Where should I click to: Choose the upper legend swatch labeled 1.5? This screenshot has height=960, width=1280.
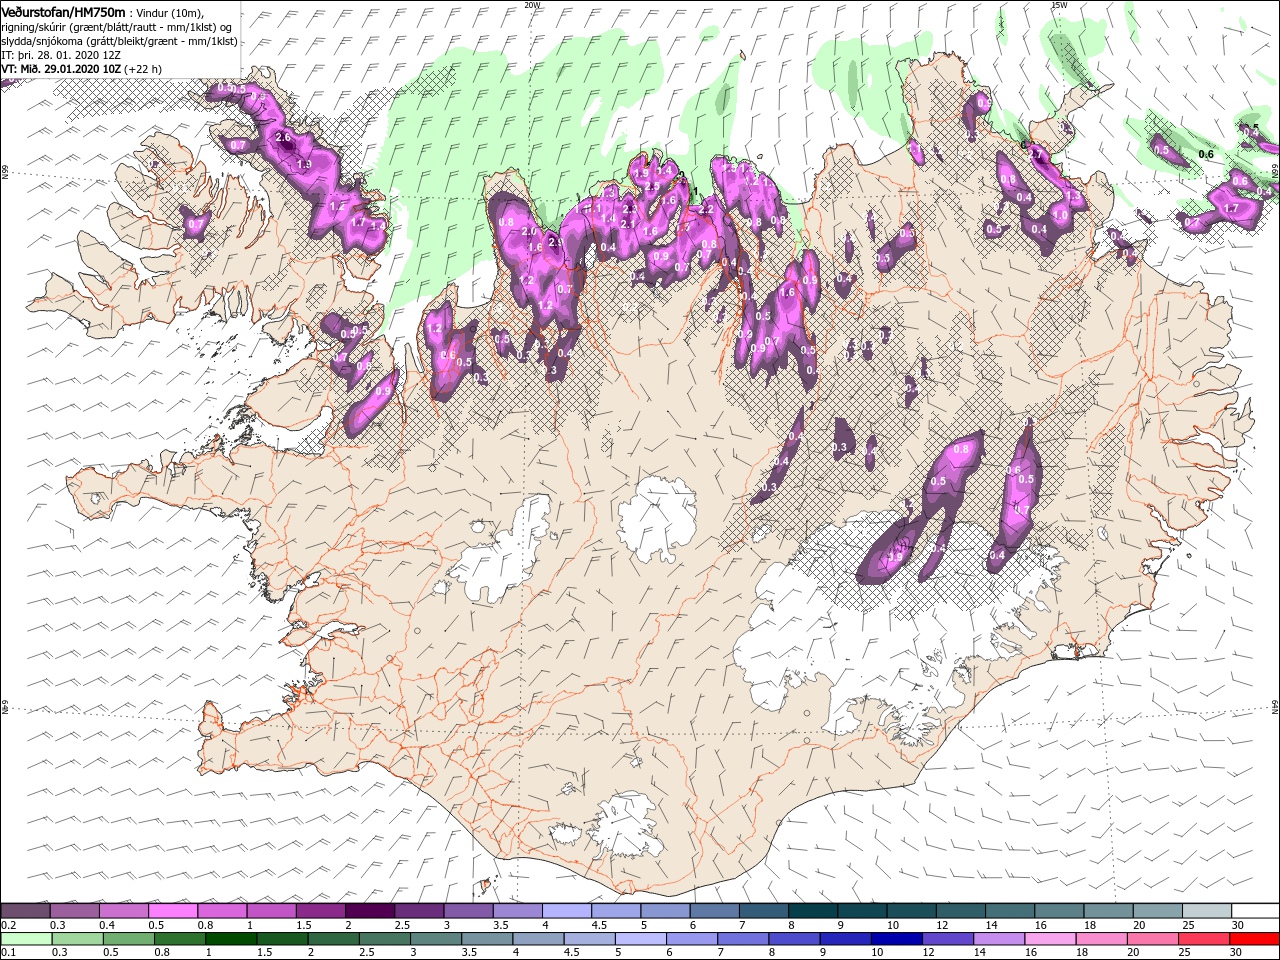click(321, 911)
